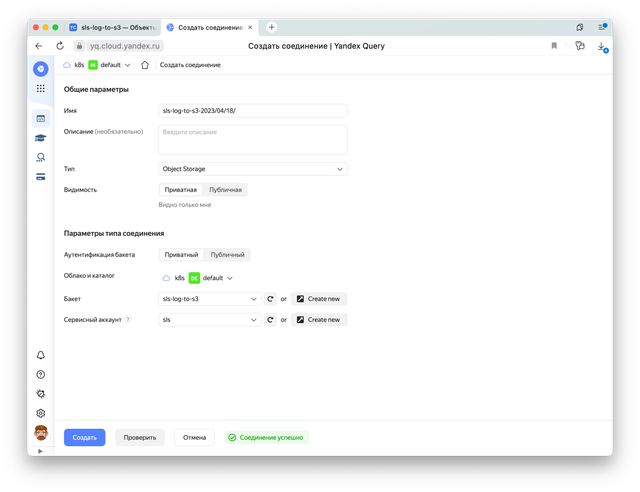
Task: Click the Проверить button
Action: tap(140, 437)
